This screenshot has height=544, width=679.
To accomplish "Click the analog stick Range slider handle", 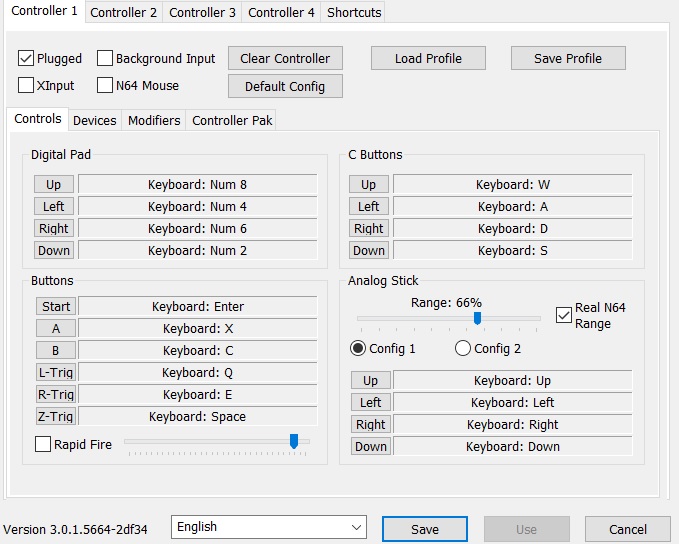I will tap(478, 318).
